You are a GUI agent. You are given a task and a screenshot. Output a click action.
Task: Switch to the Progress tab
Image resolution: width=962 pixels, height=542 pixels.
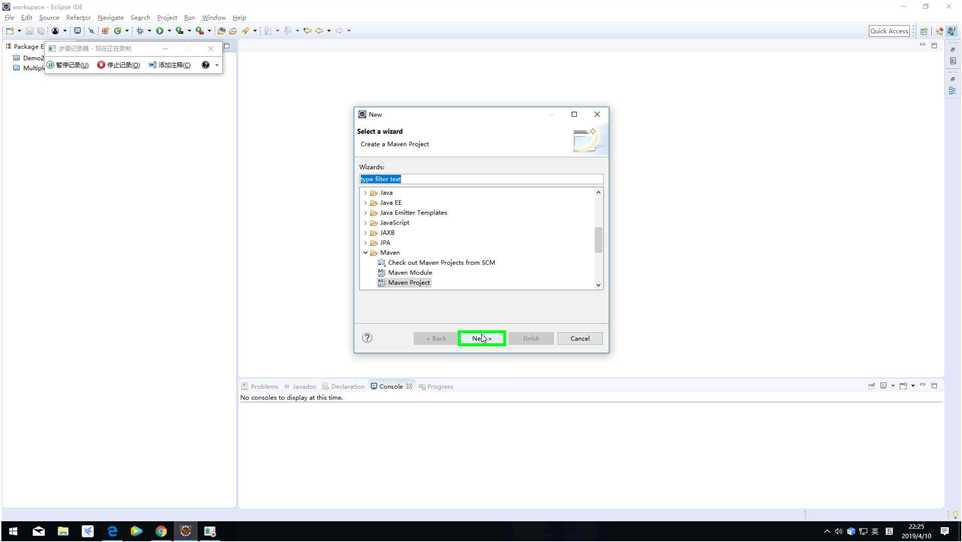point(436,387)
